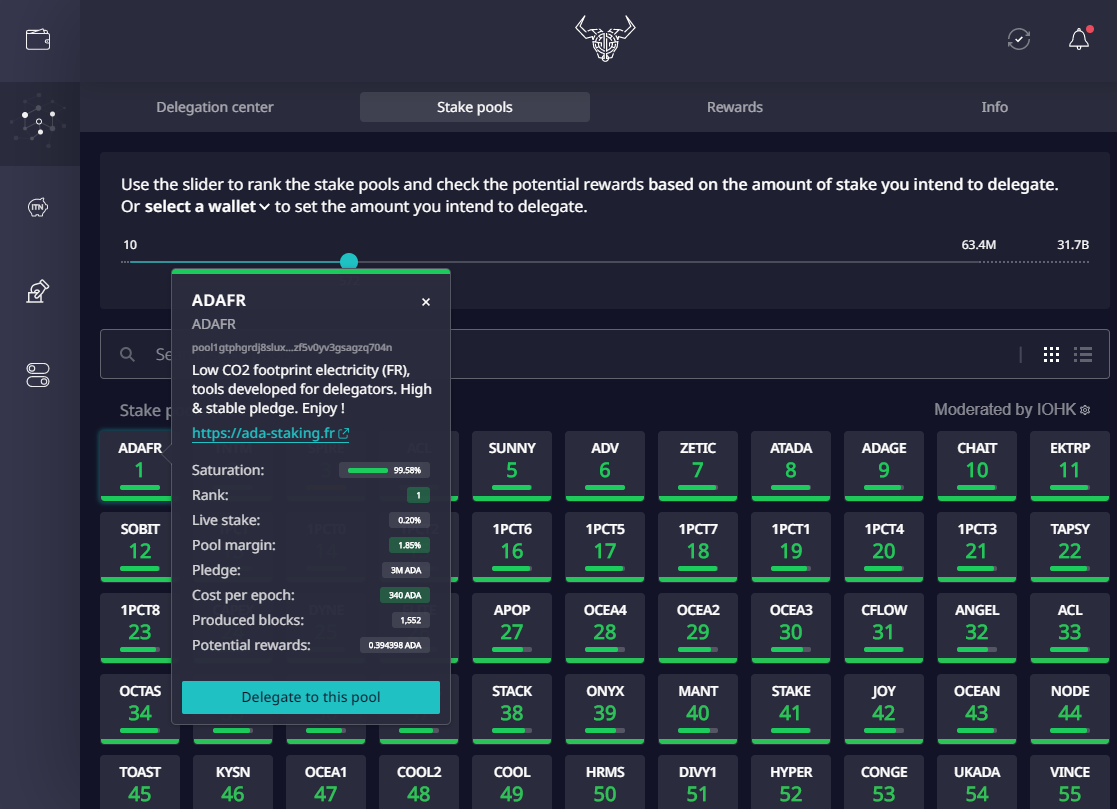1117x809 pixels.
Task: Open notifications bell icon
Action: point(1079,38)
